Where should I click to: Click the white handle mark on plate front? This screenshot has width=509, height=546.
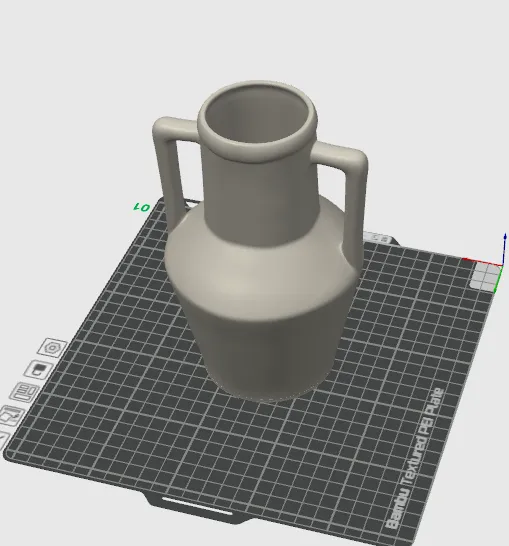point(197,506)
